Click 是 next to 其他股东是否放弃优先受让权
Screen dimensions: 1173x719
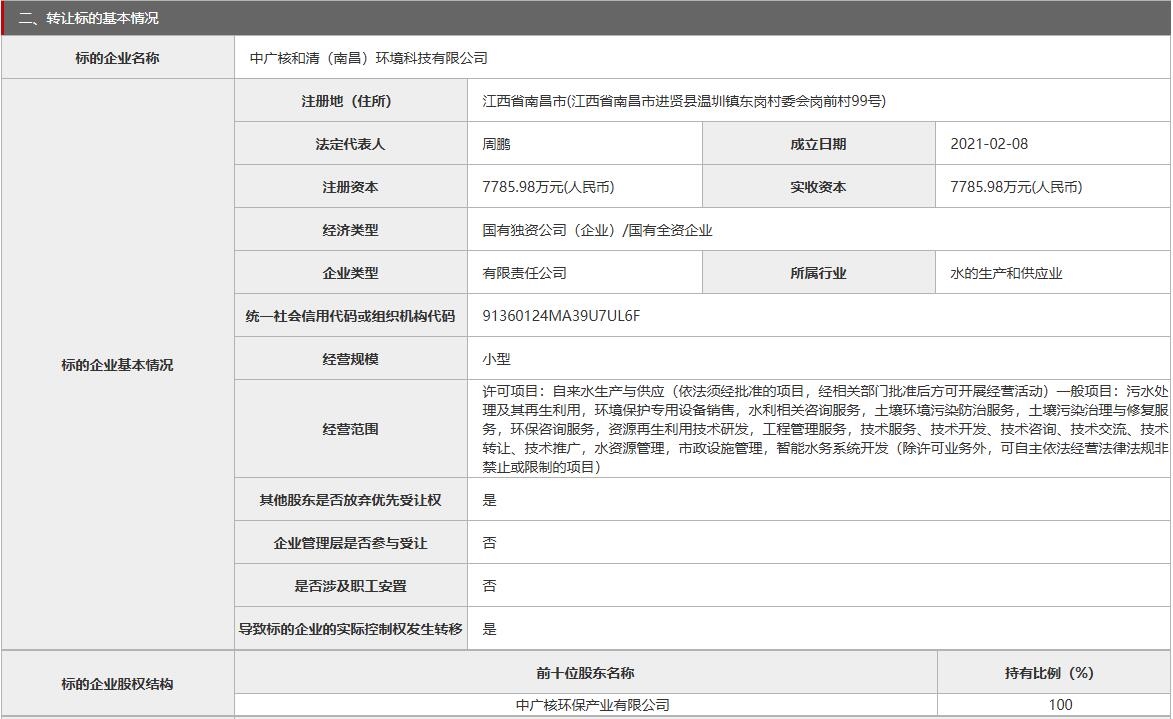point(484,499)
